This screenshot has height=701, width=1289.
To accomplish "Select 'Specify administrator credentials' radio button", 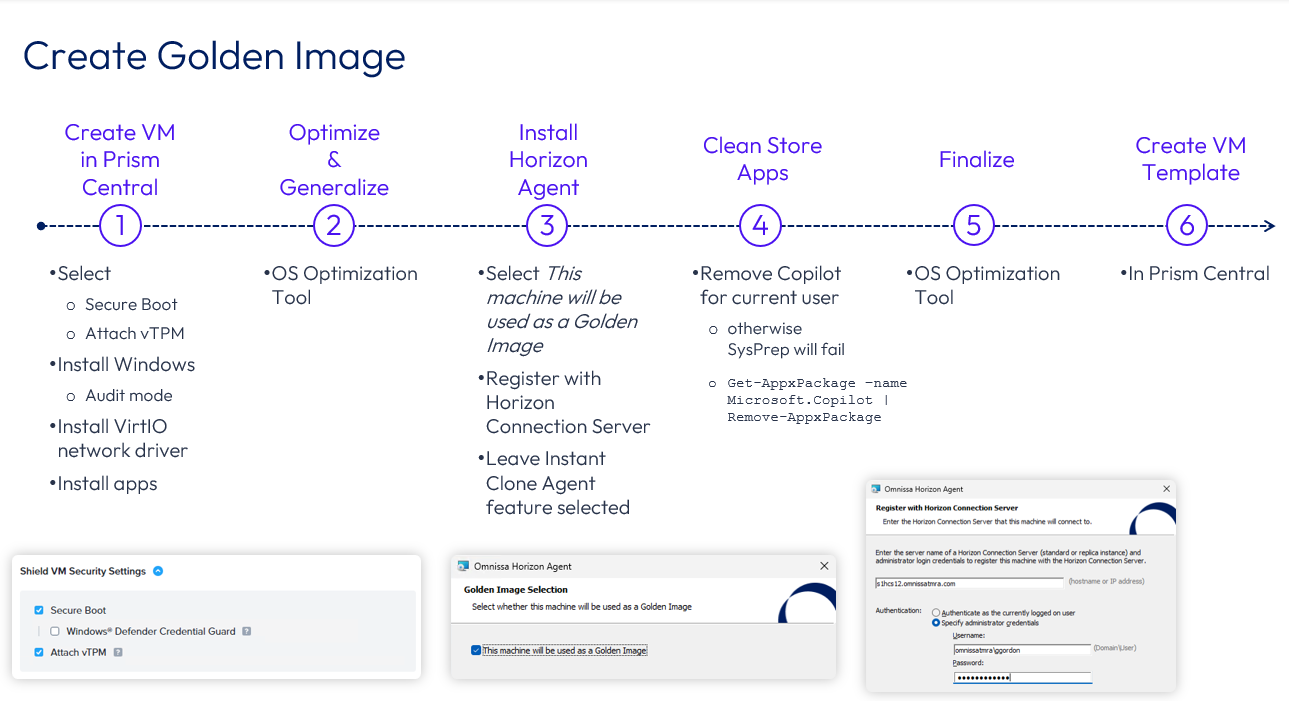I will [936, 622].
